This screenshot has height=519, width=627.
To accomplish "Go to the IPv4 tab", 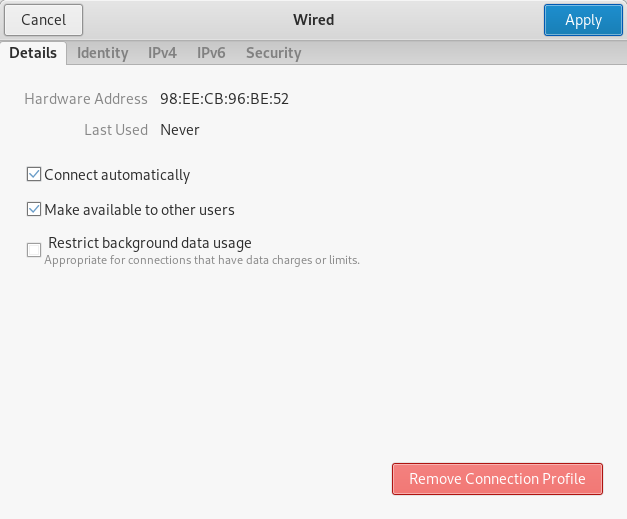I will [162, 53].
